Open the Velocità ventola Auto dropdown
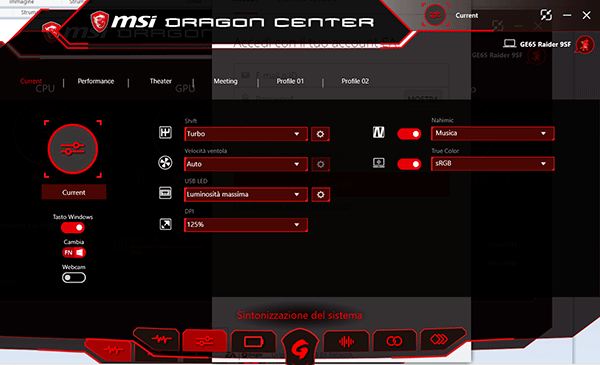The width and height of the screenshot is (600, 365). point(246,164)
